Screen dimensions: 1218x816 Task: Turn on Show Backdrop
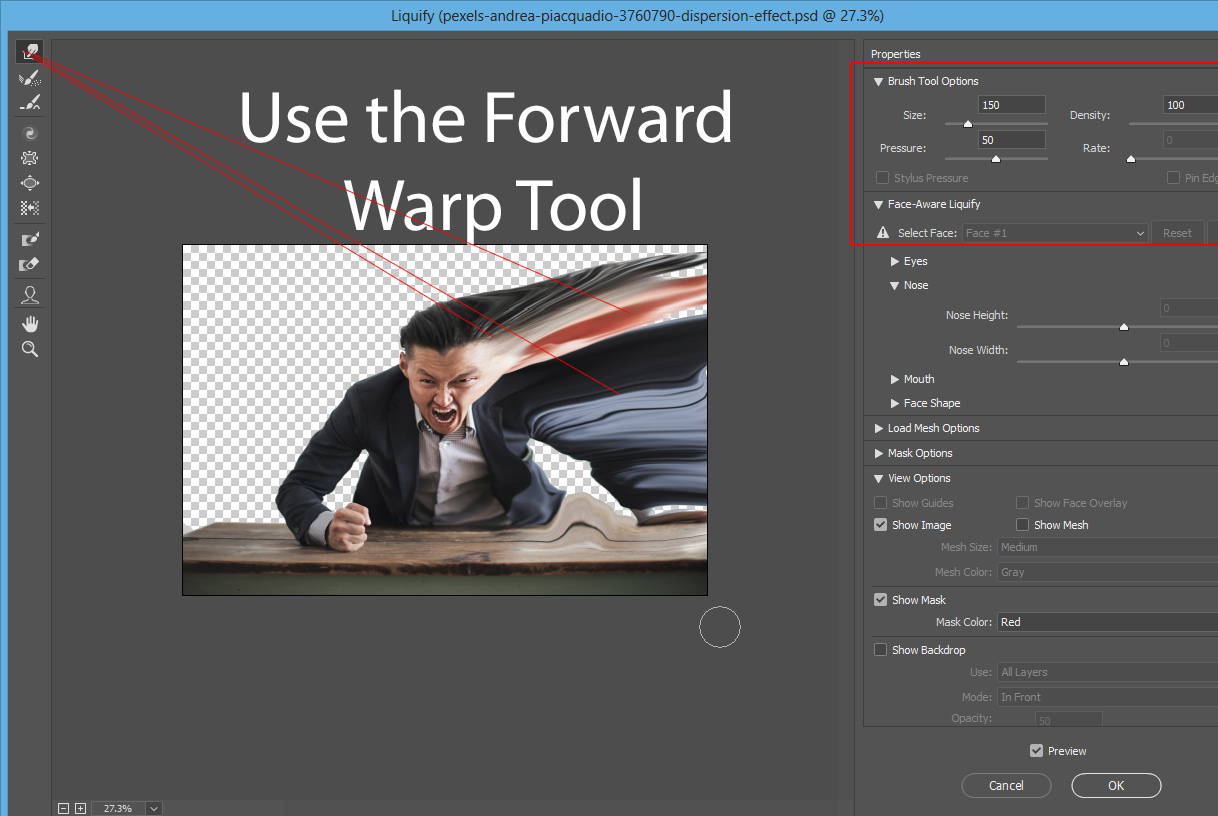[881, 650]
